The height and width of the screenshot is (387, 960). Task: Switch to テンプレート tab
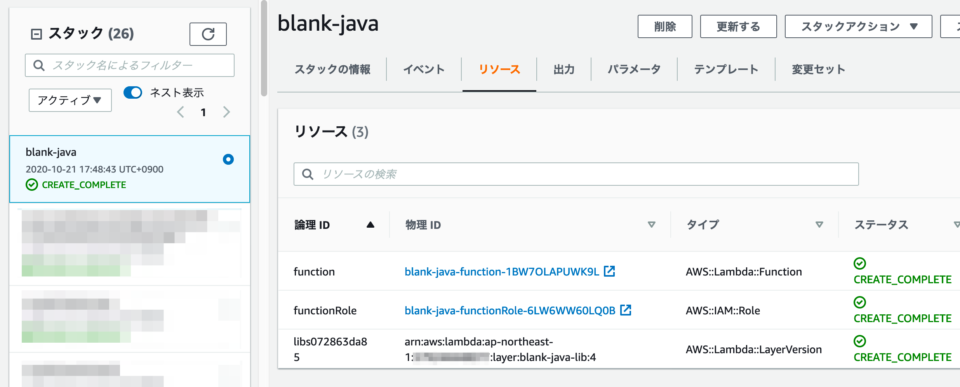[726, 69]
